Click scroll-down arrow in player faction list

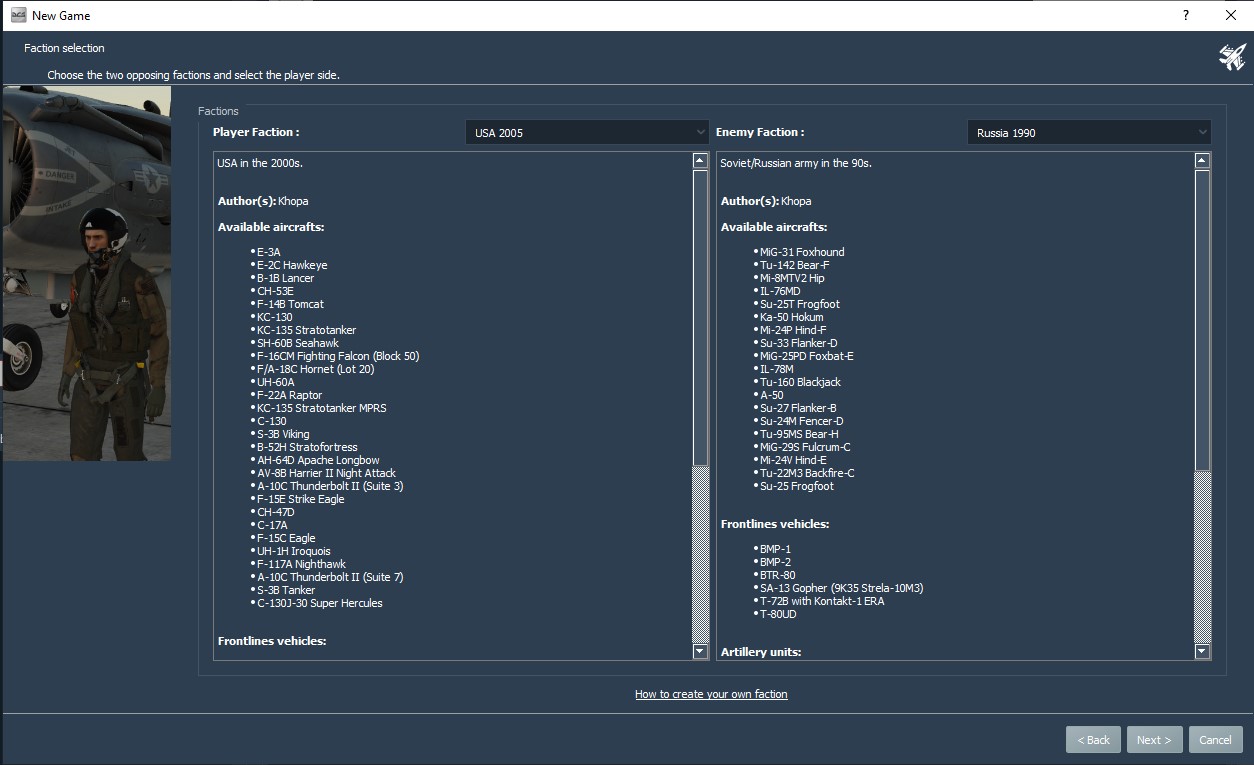coord(700,651)
